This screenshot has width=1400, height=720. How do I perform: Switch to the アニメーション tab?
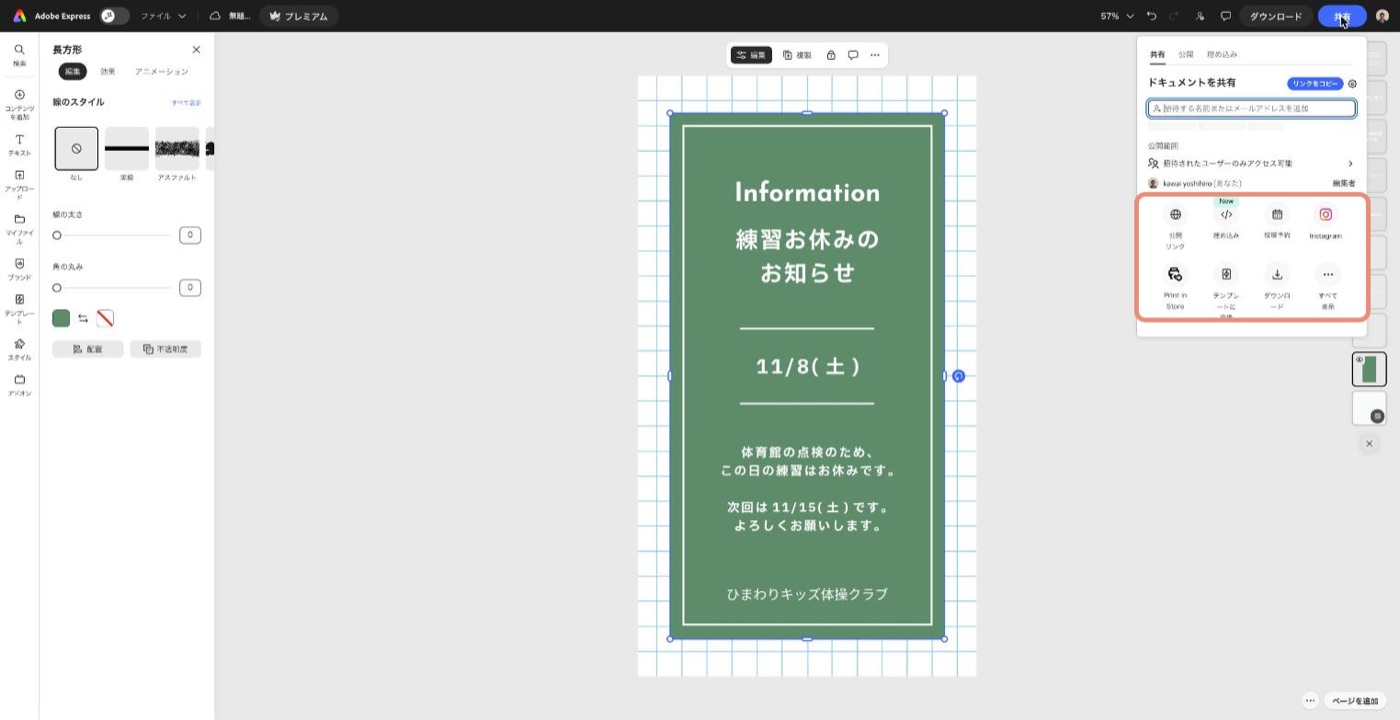coord(162,72)
